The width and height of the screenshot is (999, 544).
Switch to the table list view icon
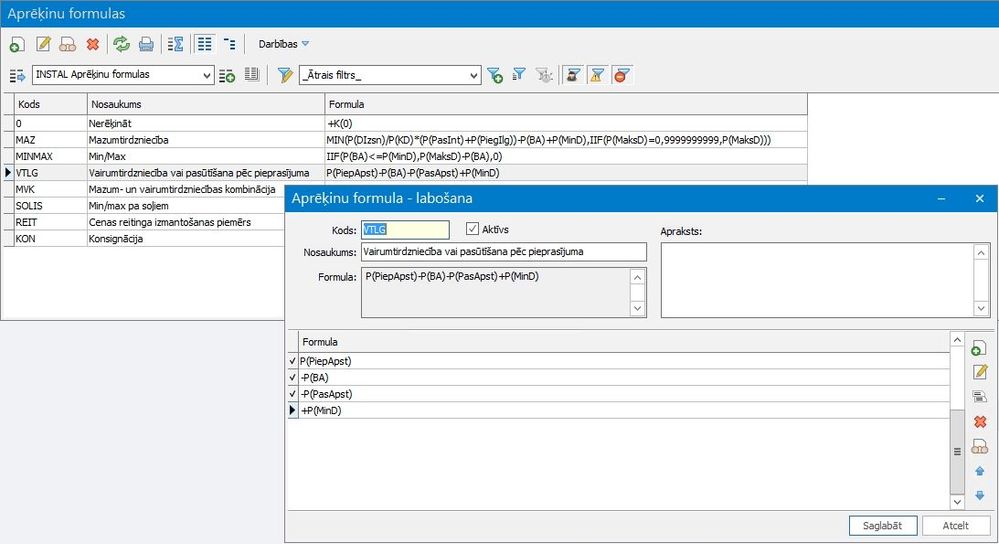[x=205, y=44]
